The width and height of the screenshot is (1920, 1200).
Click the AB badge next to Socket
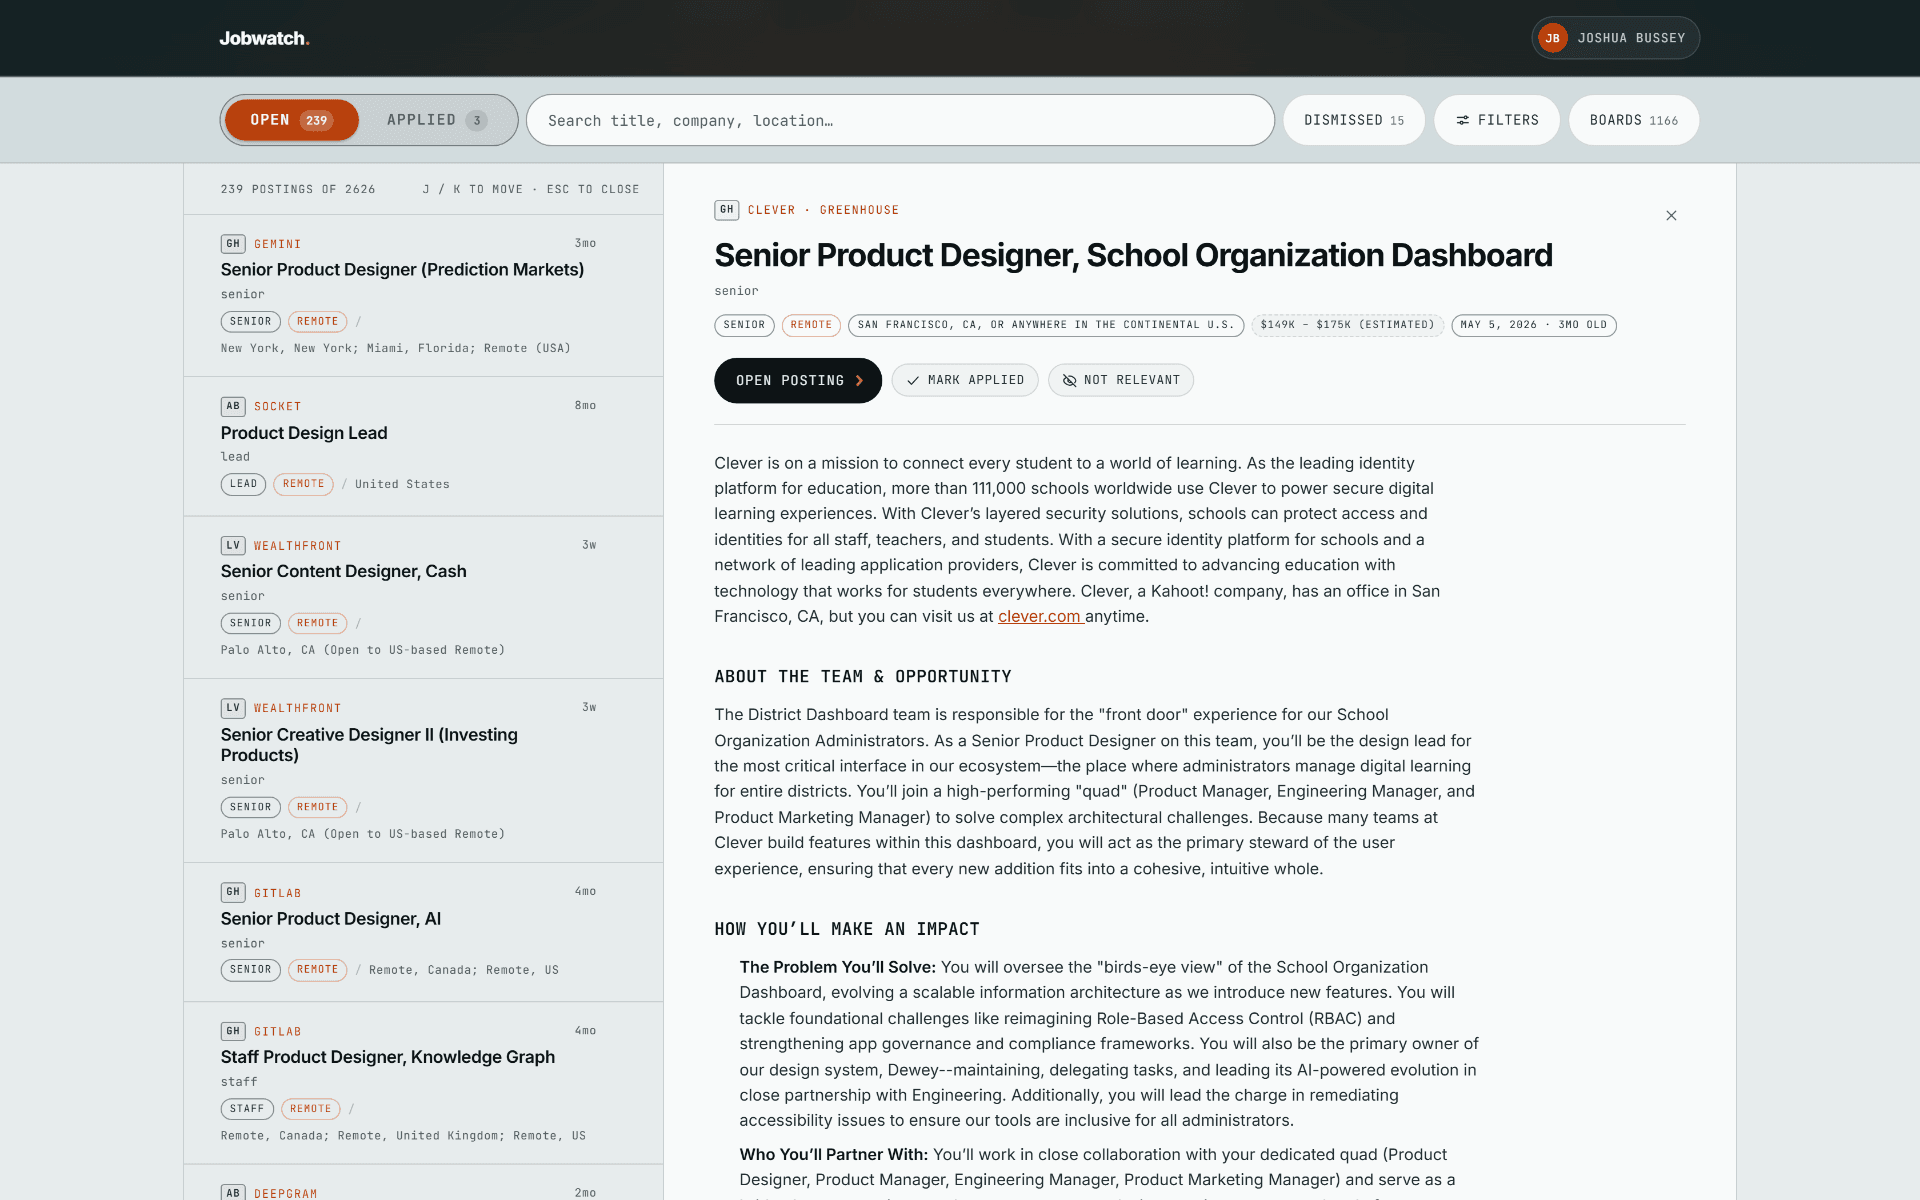click(x=233, y=406)
